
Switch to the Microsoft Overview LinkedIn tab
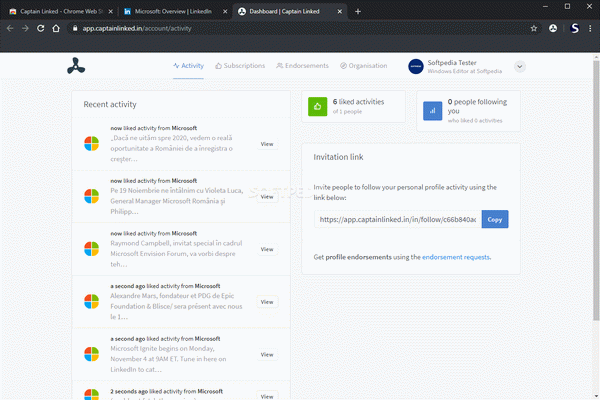click(x=172, y=11)
